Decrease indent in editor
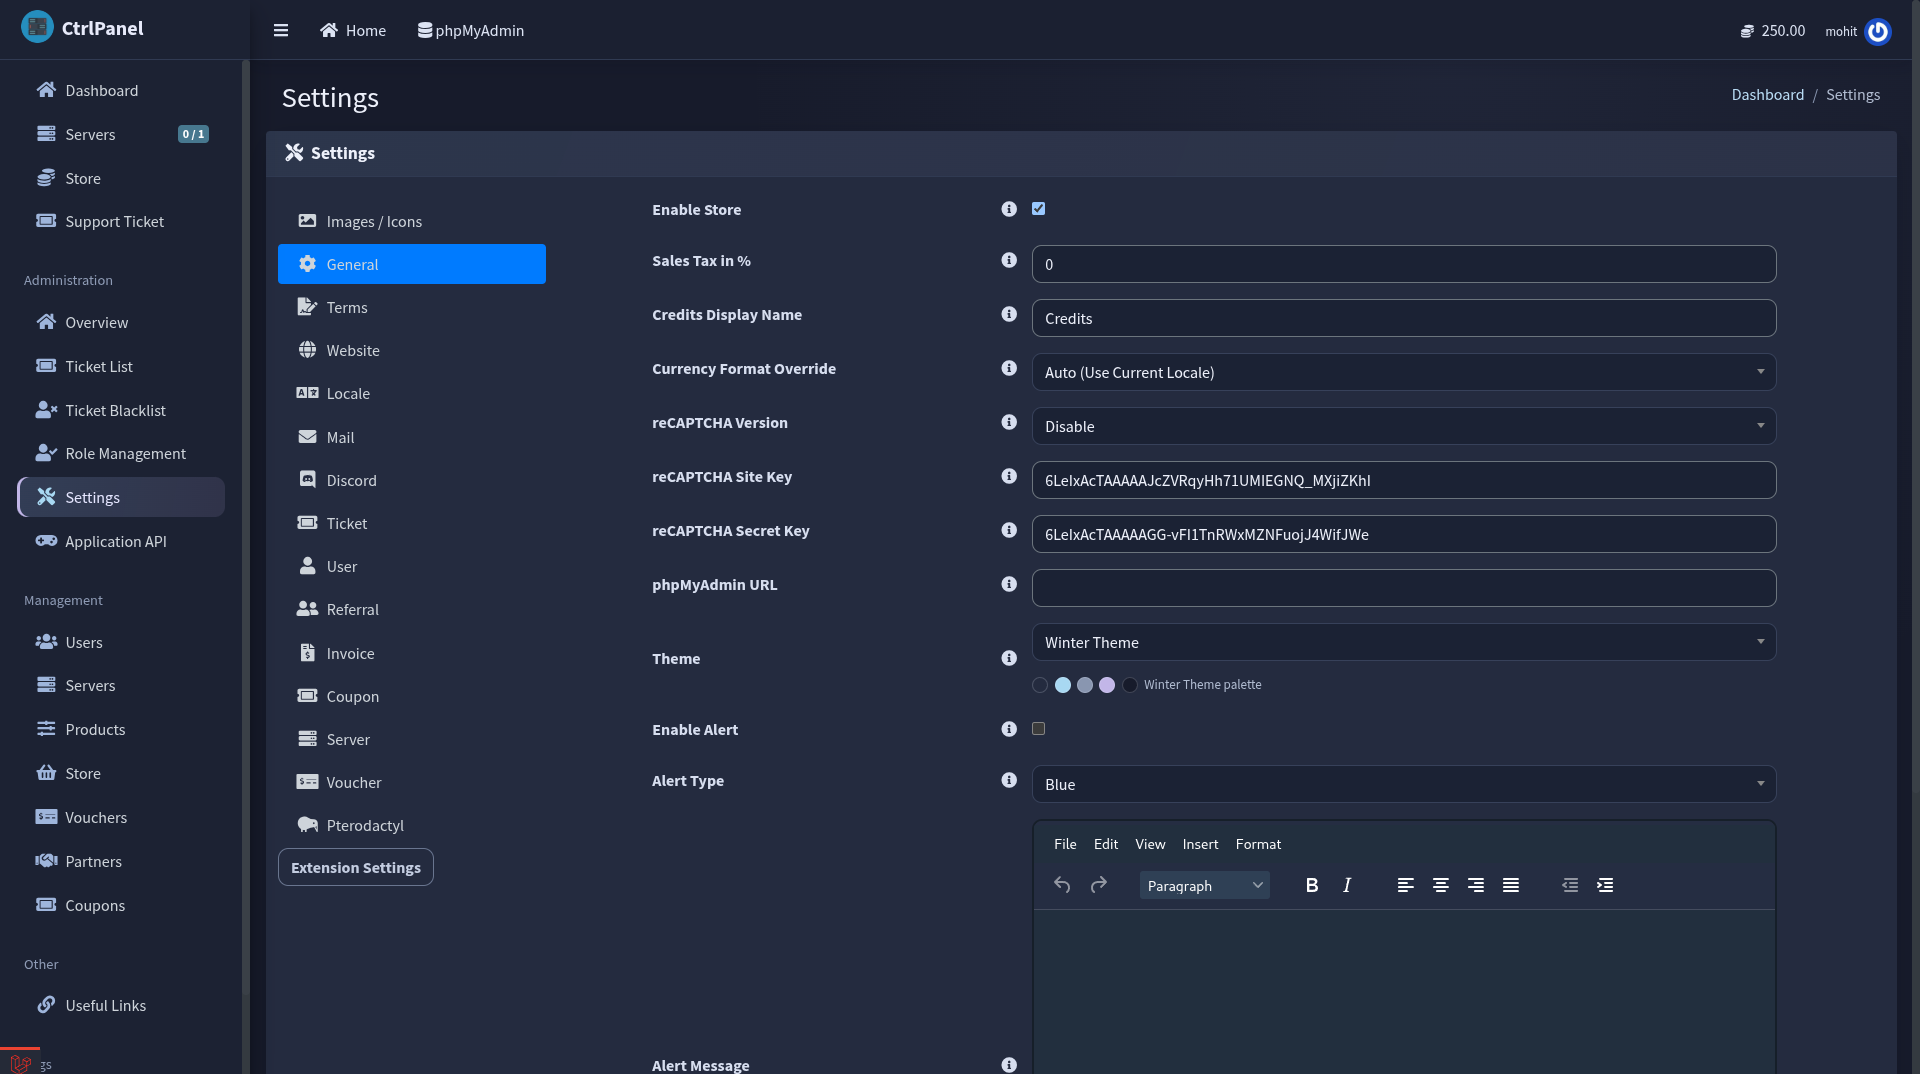Screen dimensions: 1920x1074 (1570, 885)
